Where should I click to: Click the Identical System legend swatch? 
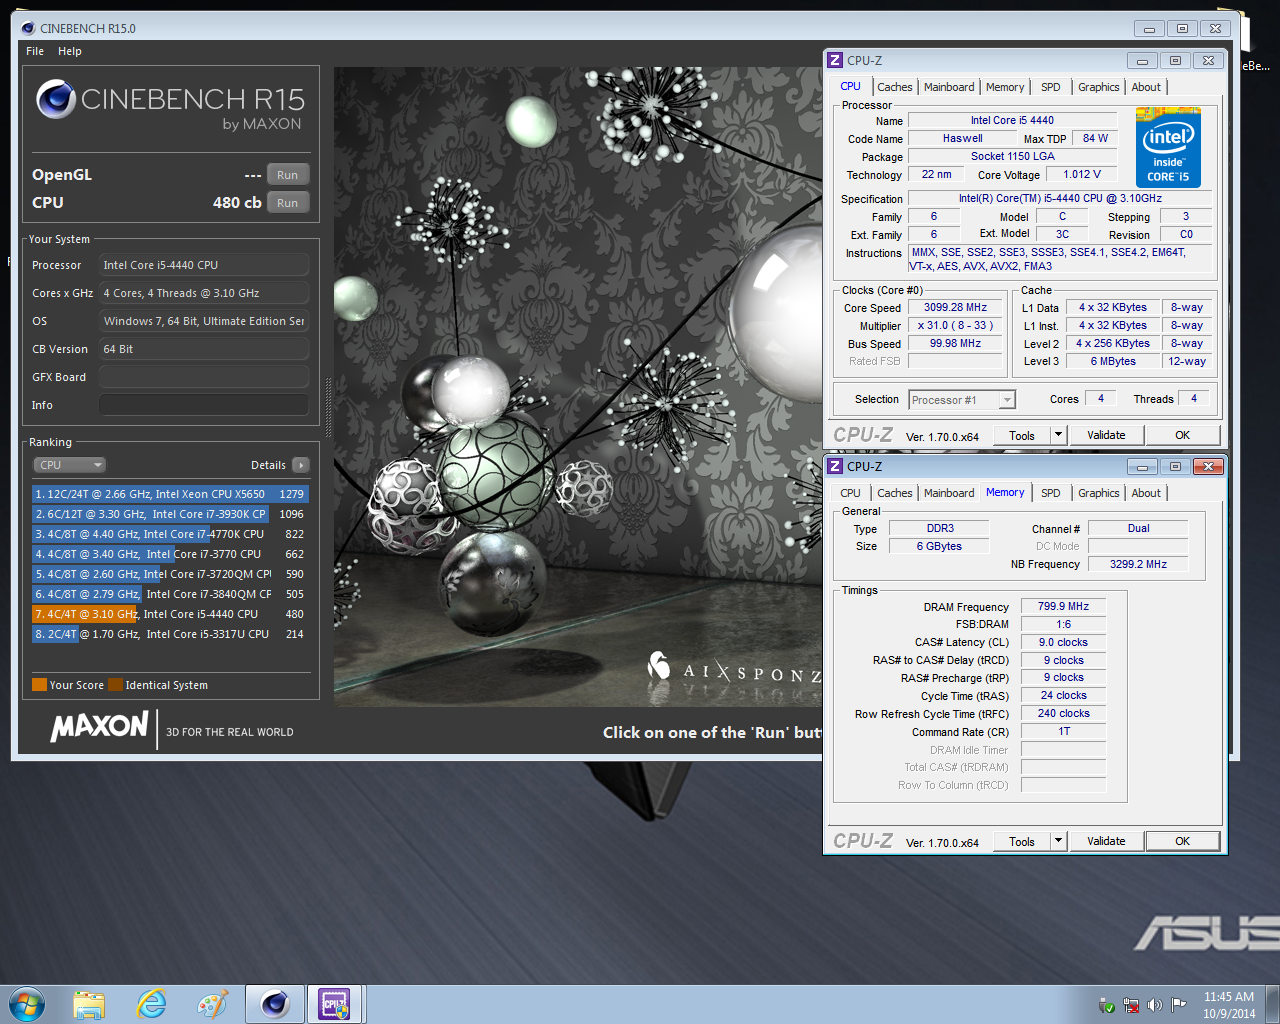(116, 685)
